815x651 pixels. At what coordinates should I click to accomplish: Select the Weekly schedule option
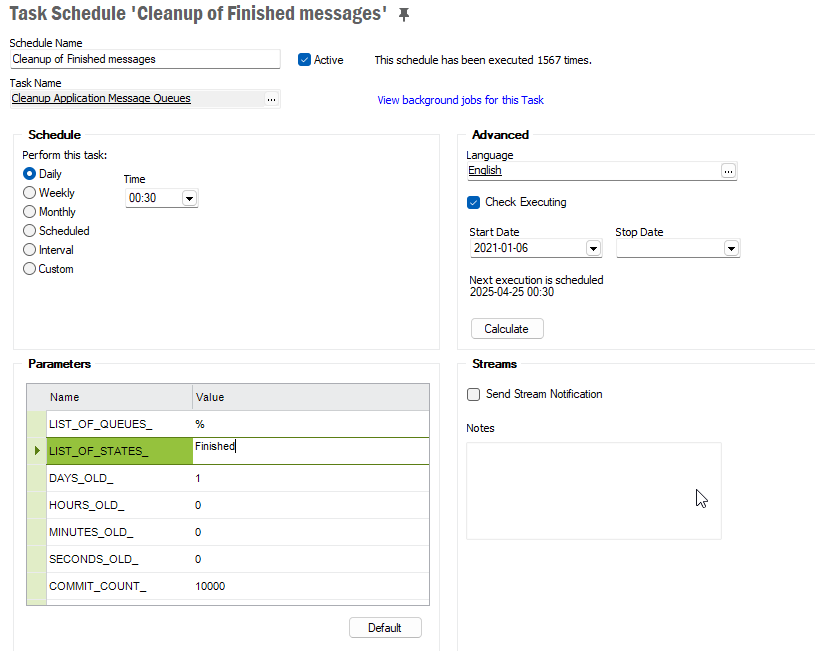pyautogui.click(x=30, y=193)
